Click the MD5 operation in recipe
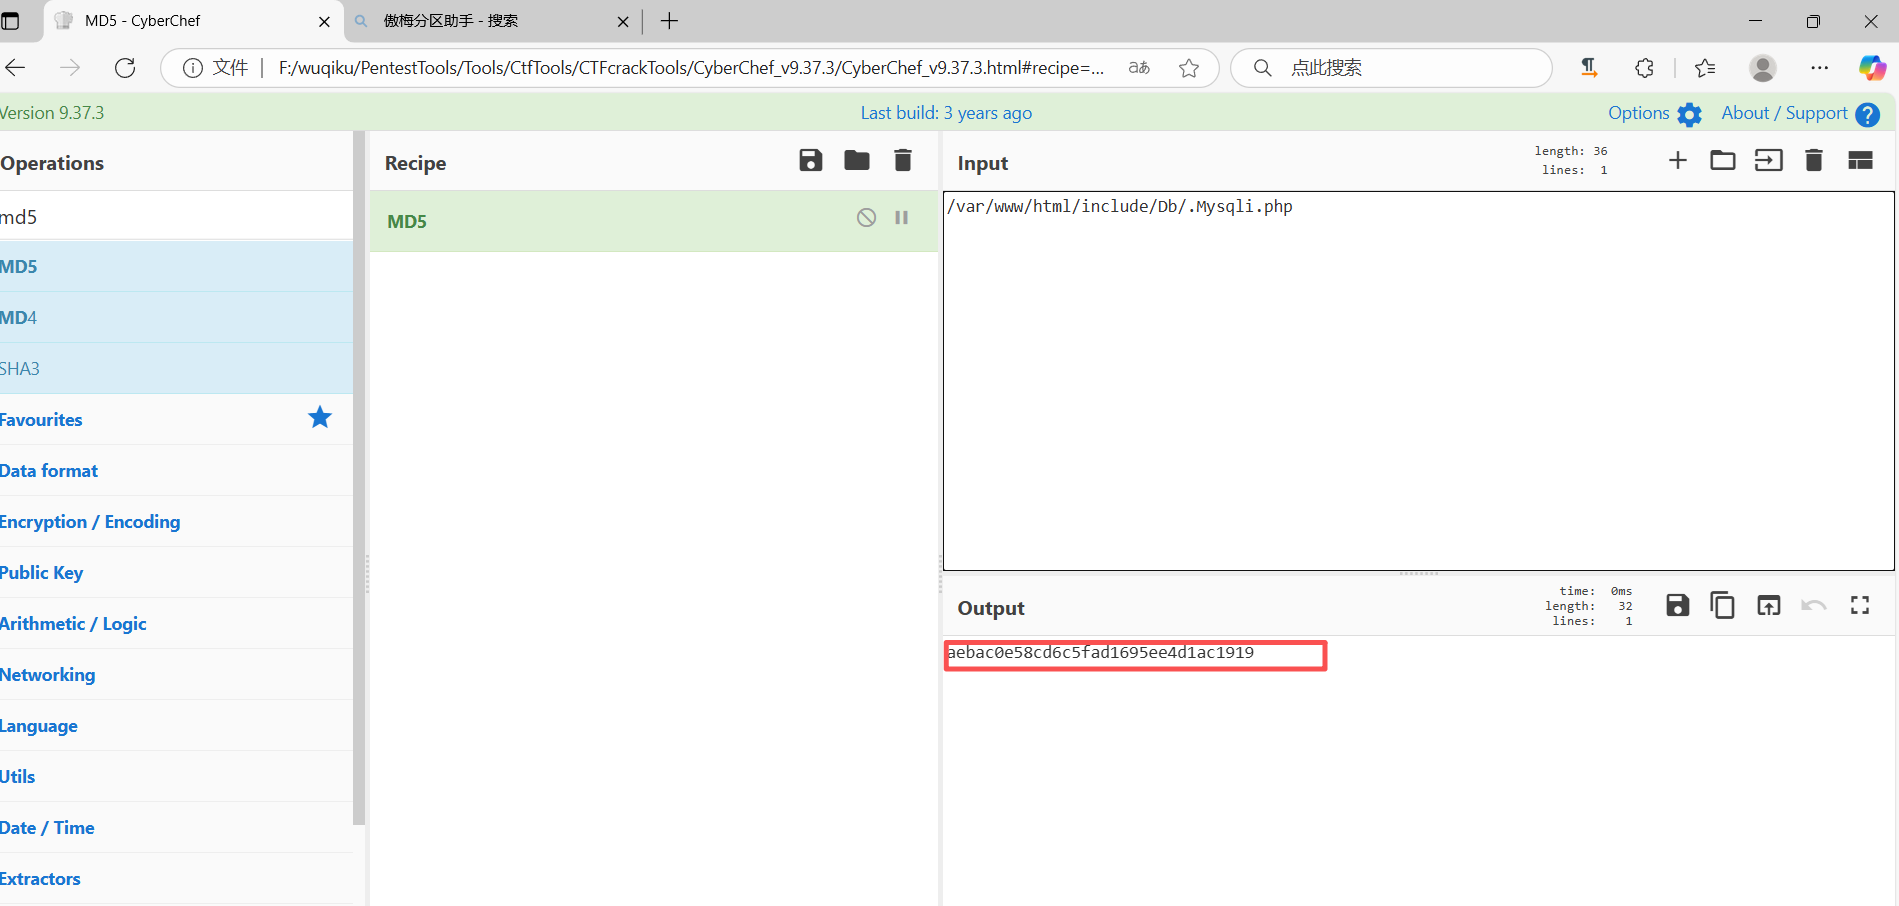 pos(654,221)
